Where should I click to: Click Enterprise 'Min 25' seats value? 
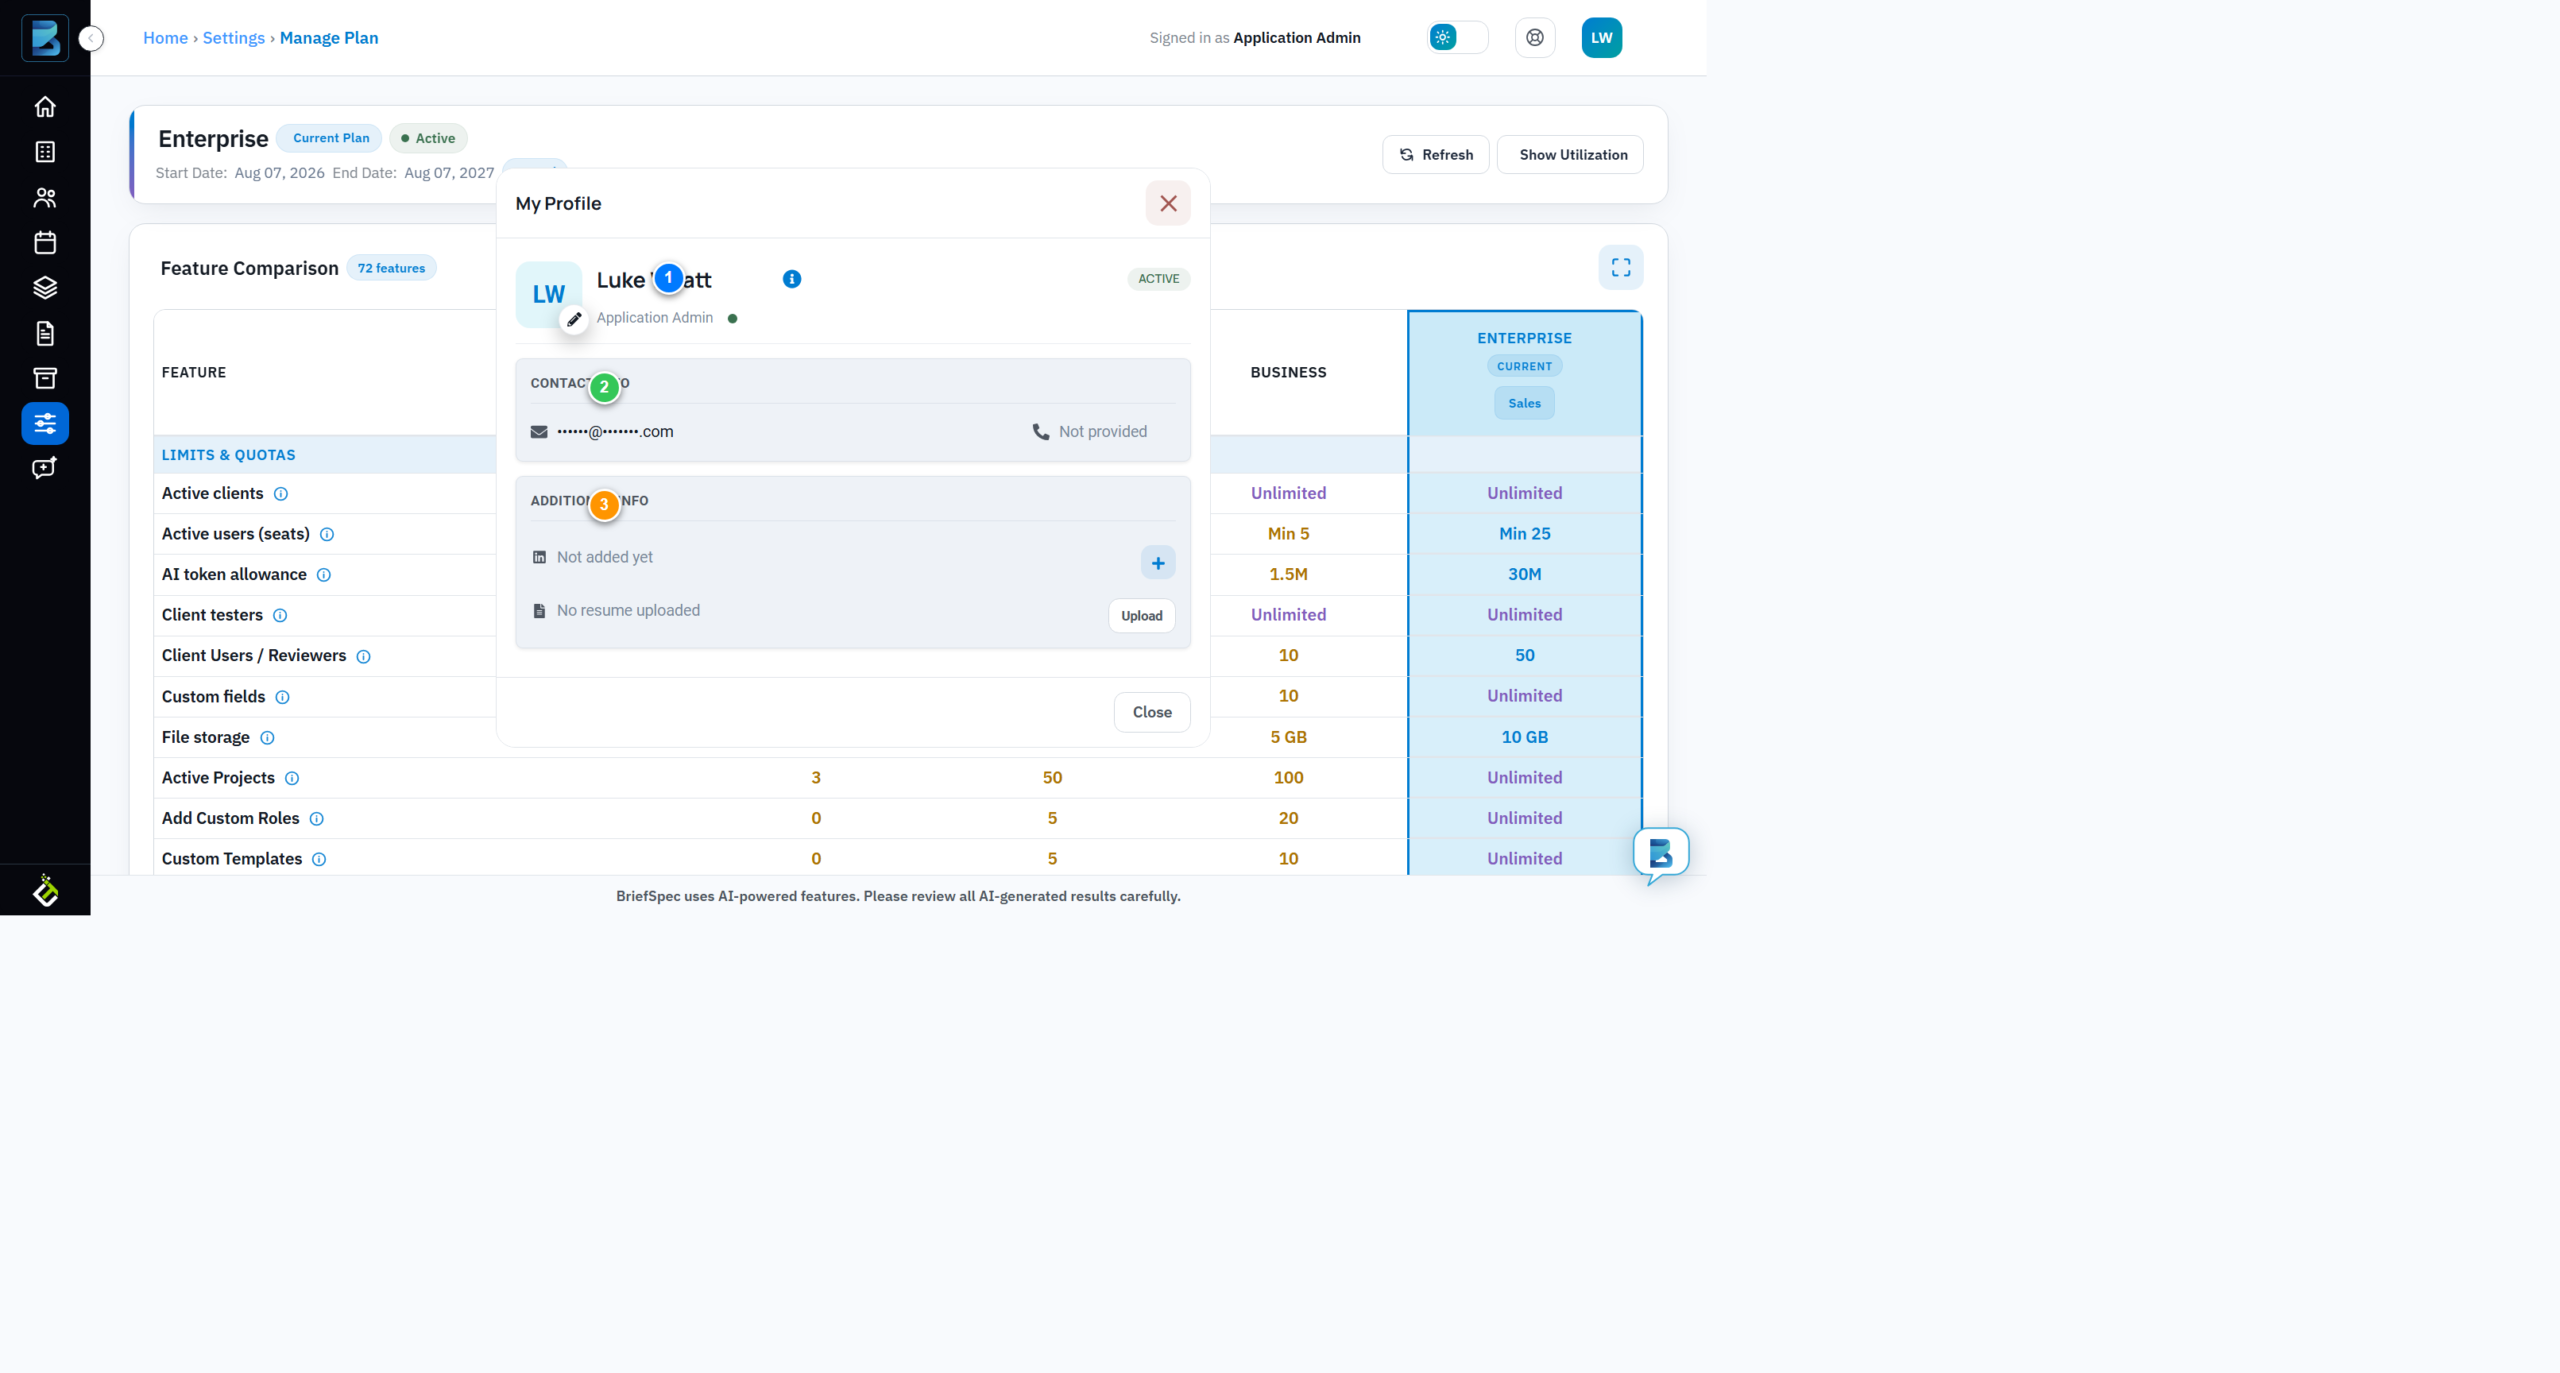tap(1524, 534)
